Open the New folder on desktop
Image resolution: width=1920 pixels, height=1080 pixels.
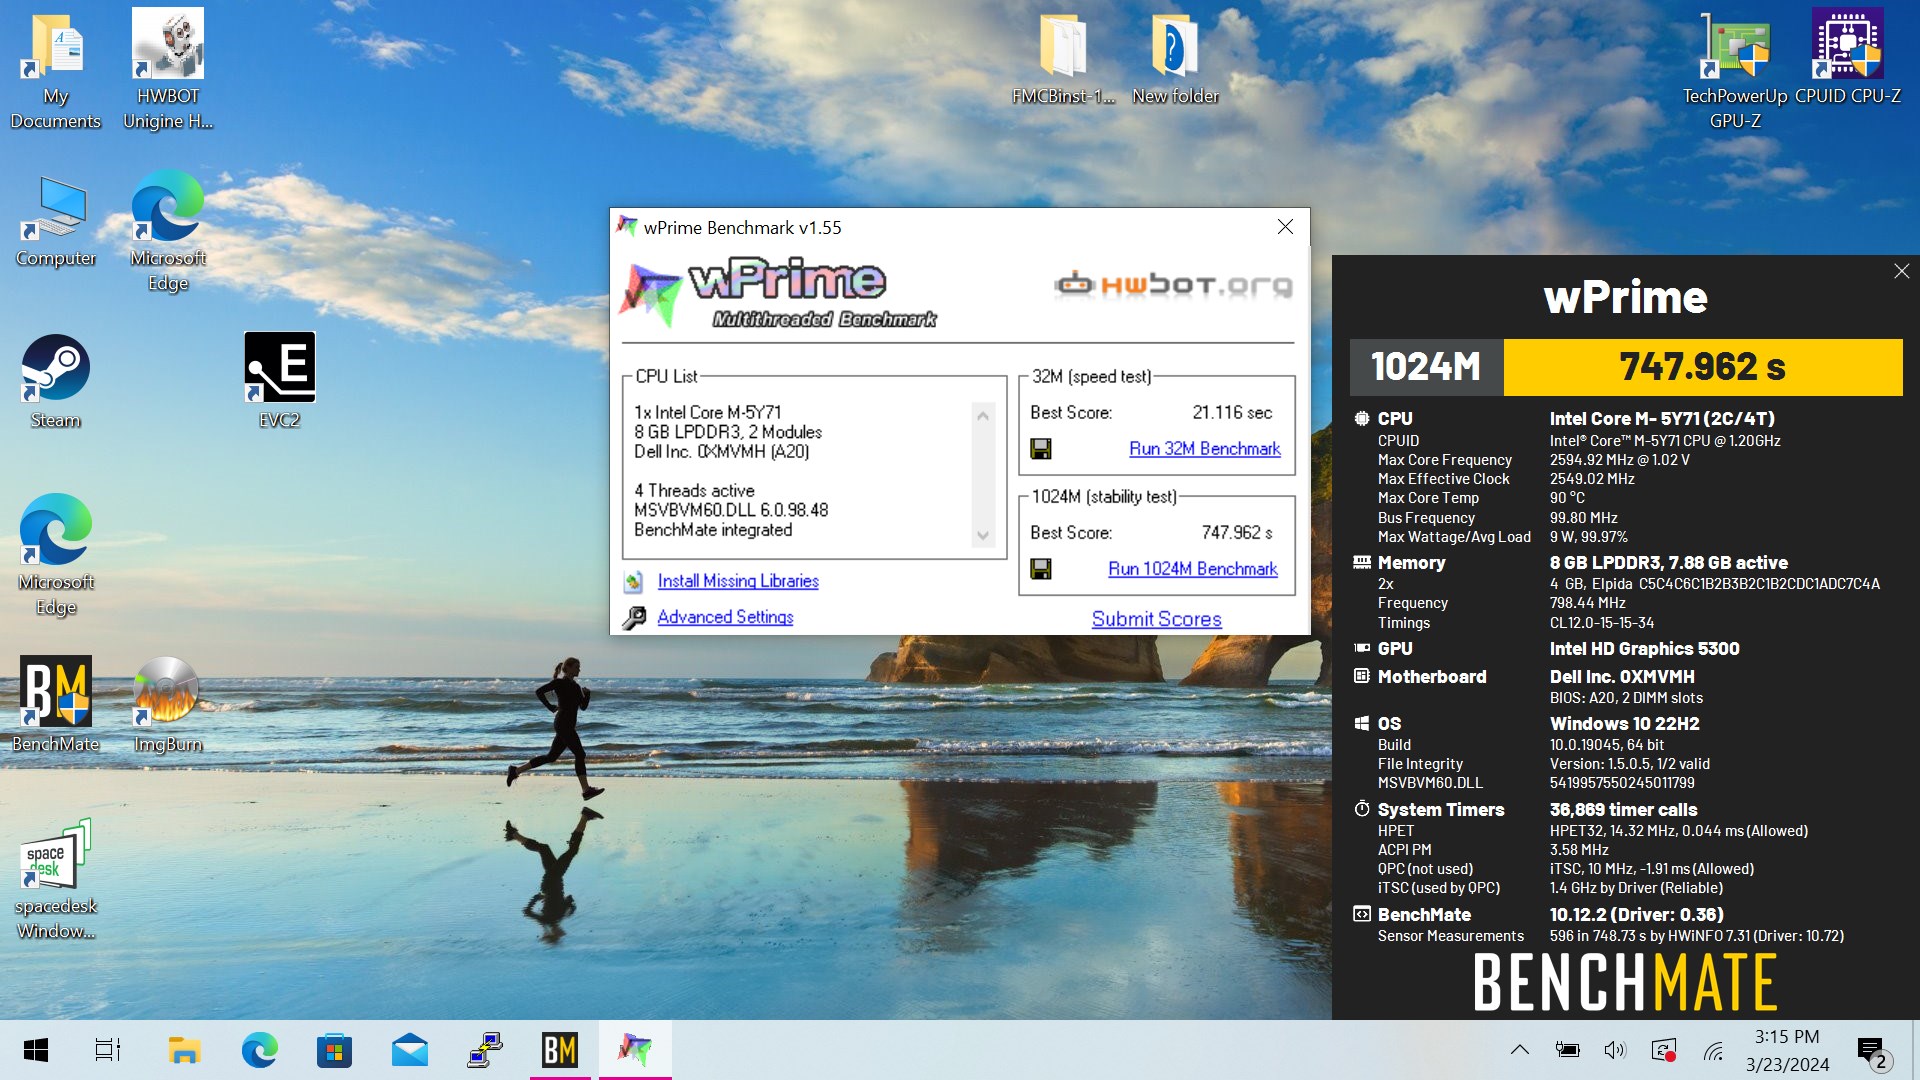pos(1175,60)
